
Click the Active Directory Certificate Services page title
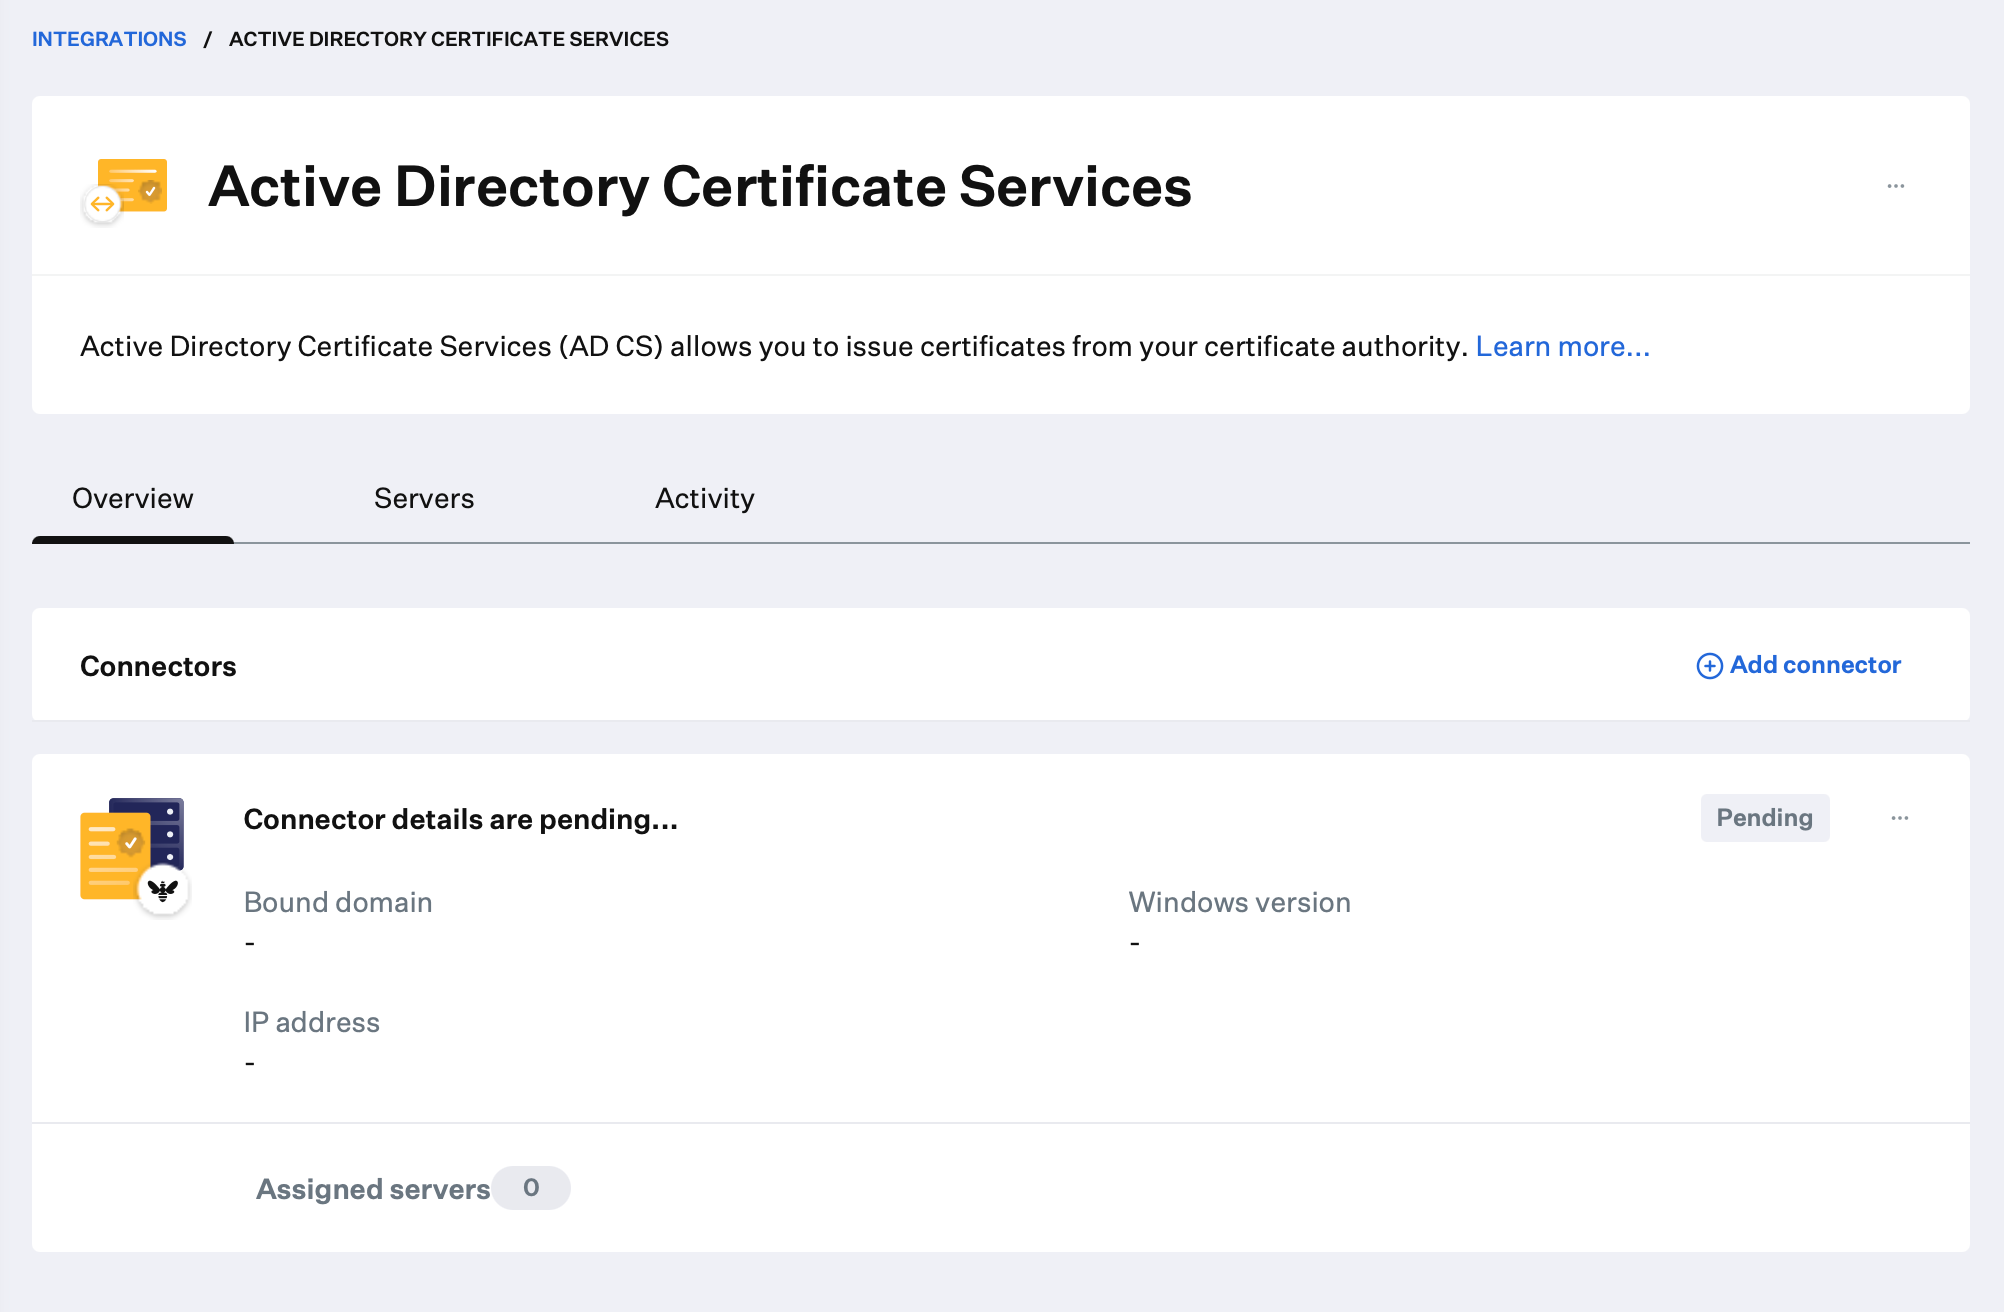tap(700, 187)
